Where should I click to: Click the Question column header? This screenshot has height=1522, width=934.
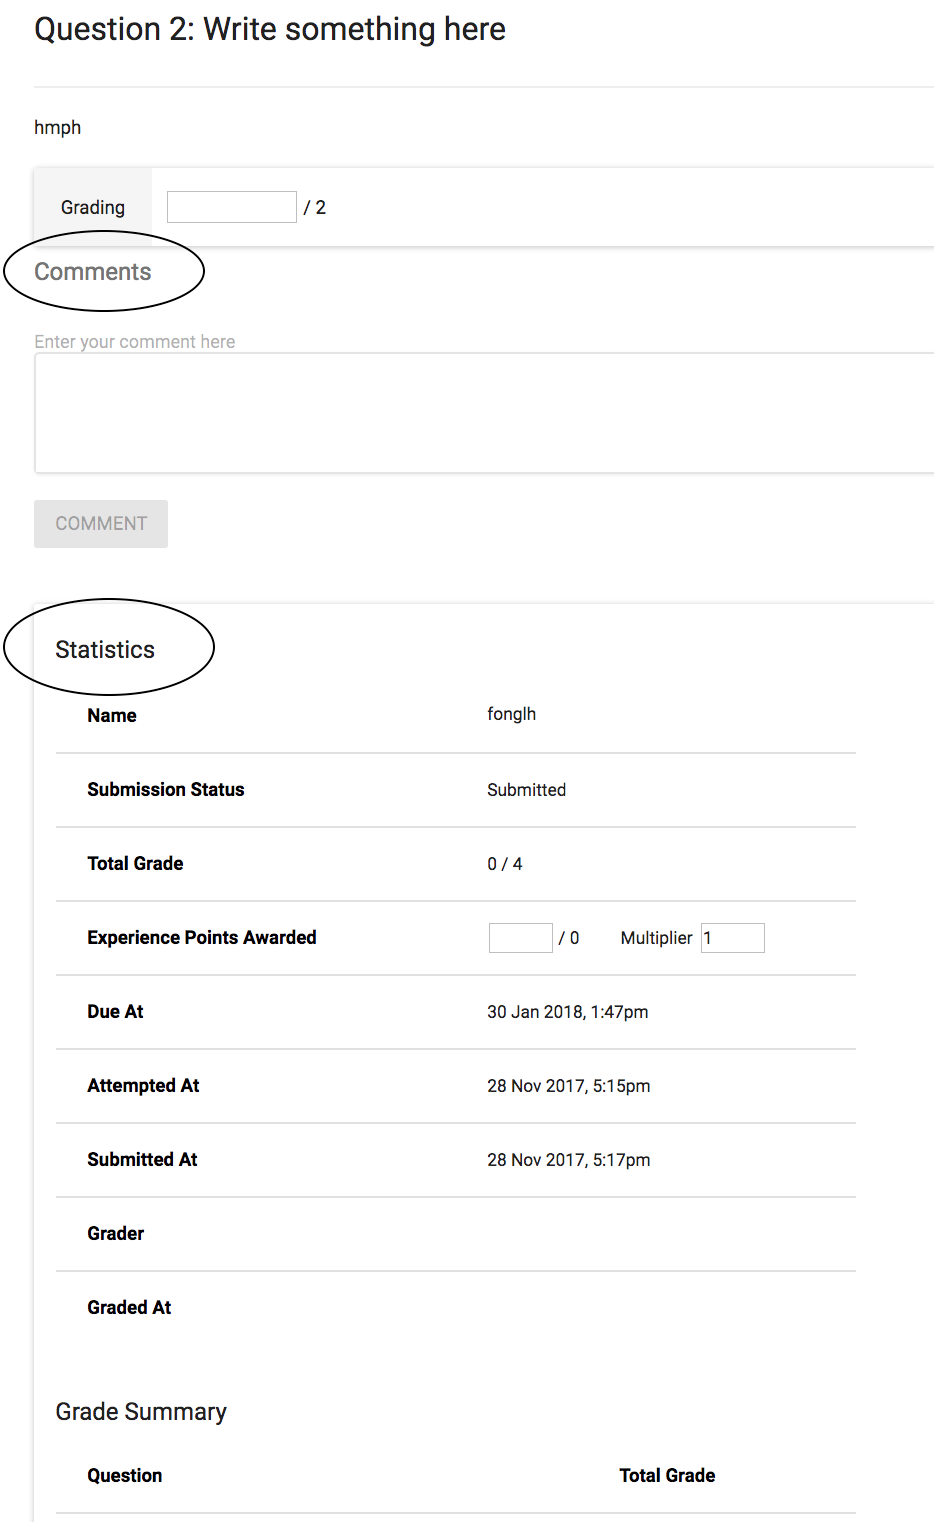click(x=124, y=1474)
